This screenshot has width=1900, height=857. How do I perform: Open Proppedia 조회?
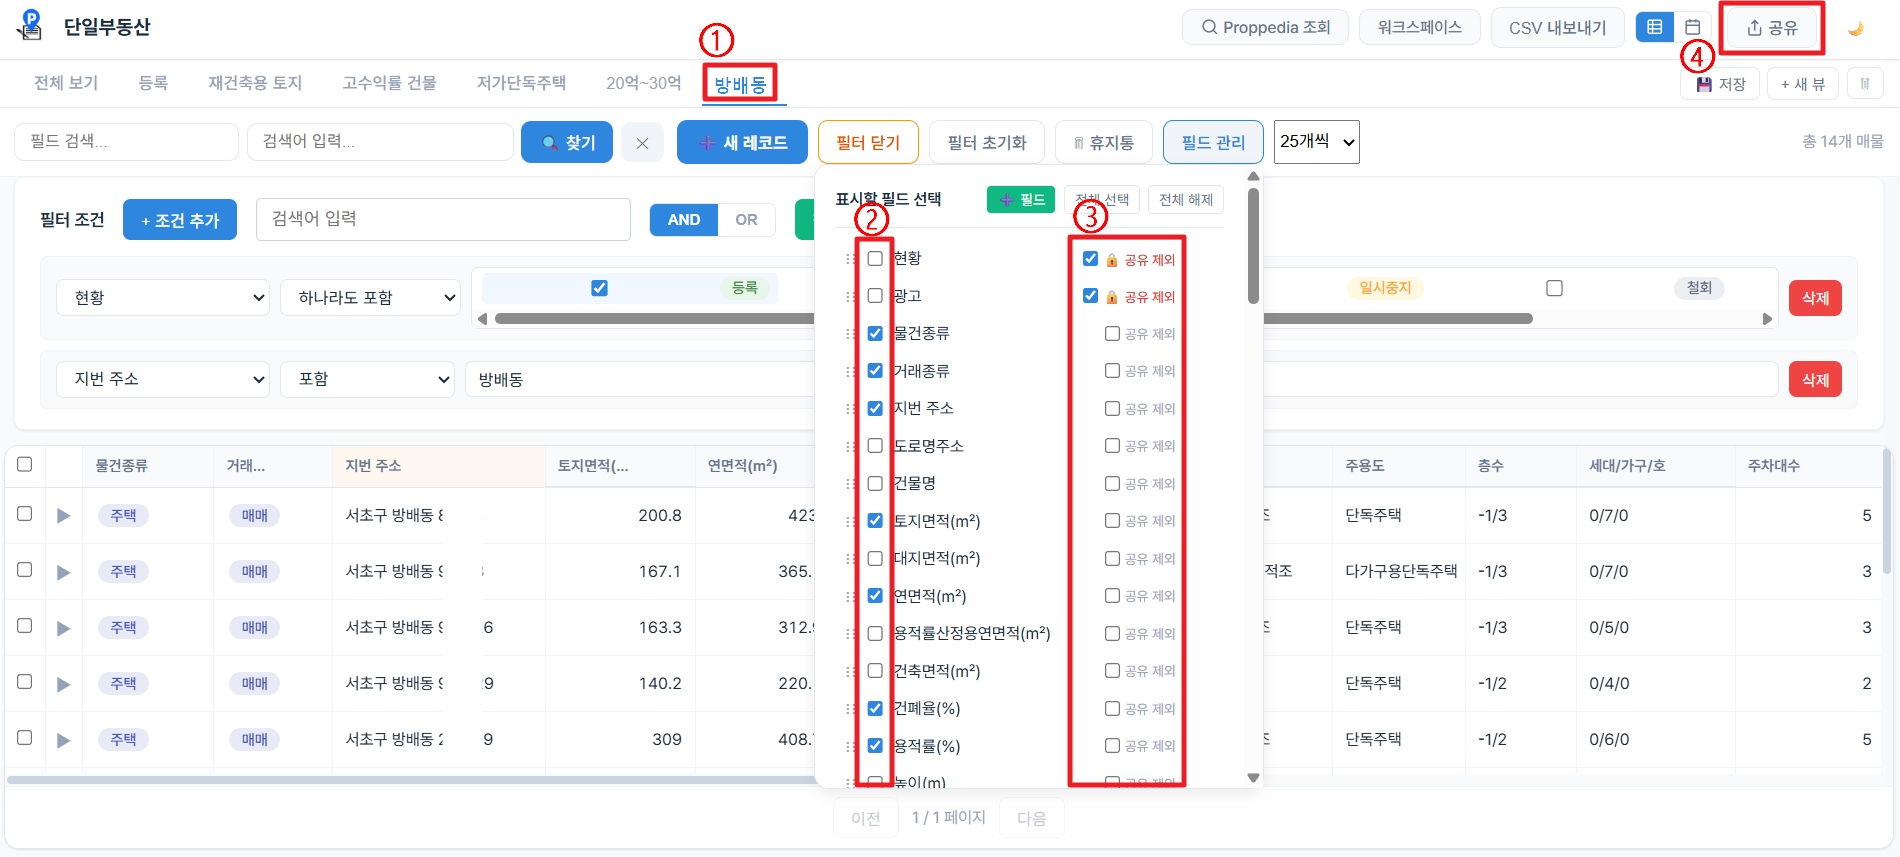1265,28
